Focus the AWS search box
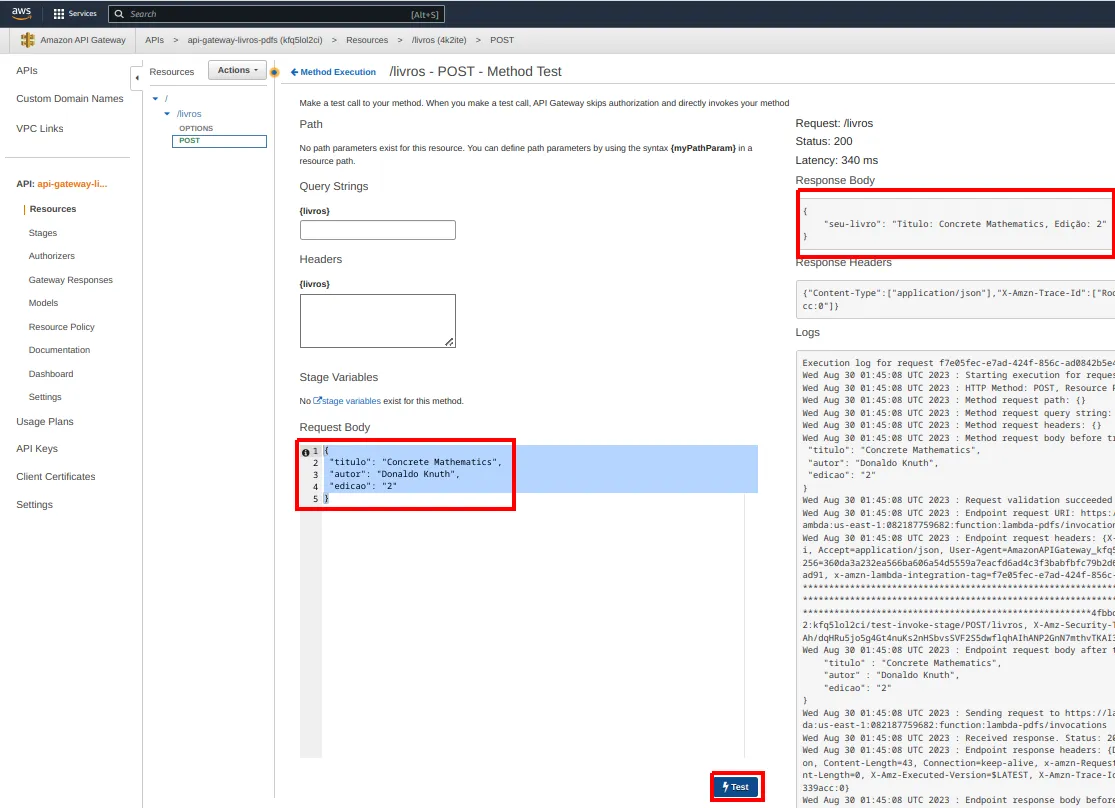The height and width of the screenshot is (808, 1115). tap(277, 14)
